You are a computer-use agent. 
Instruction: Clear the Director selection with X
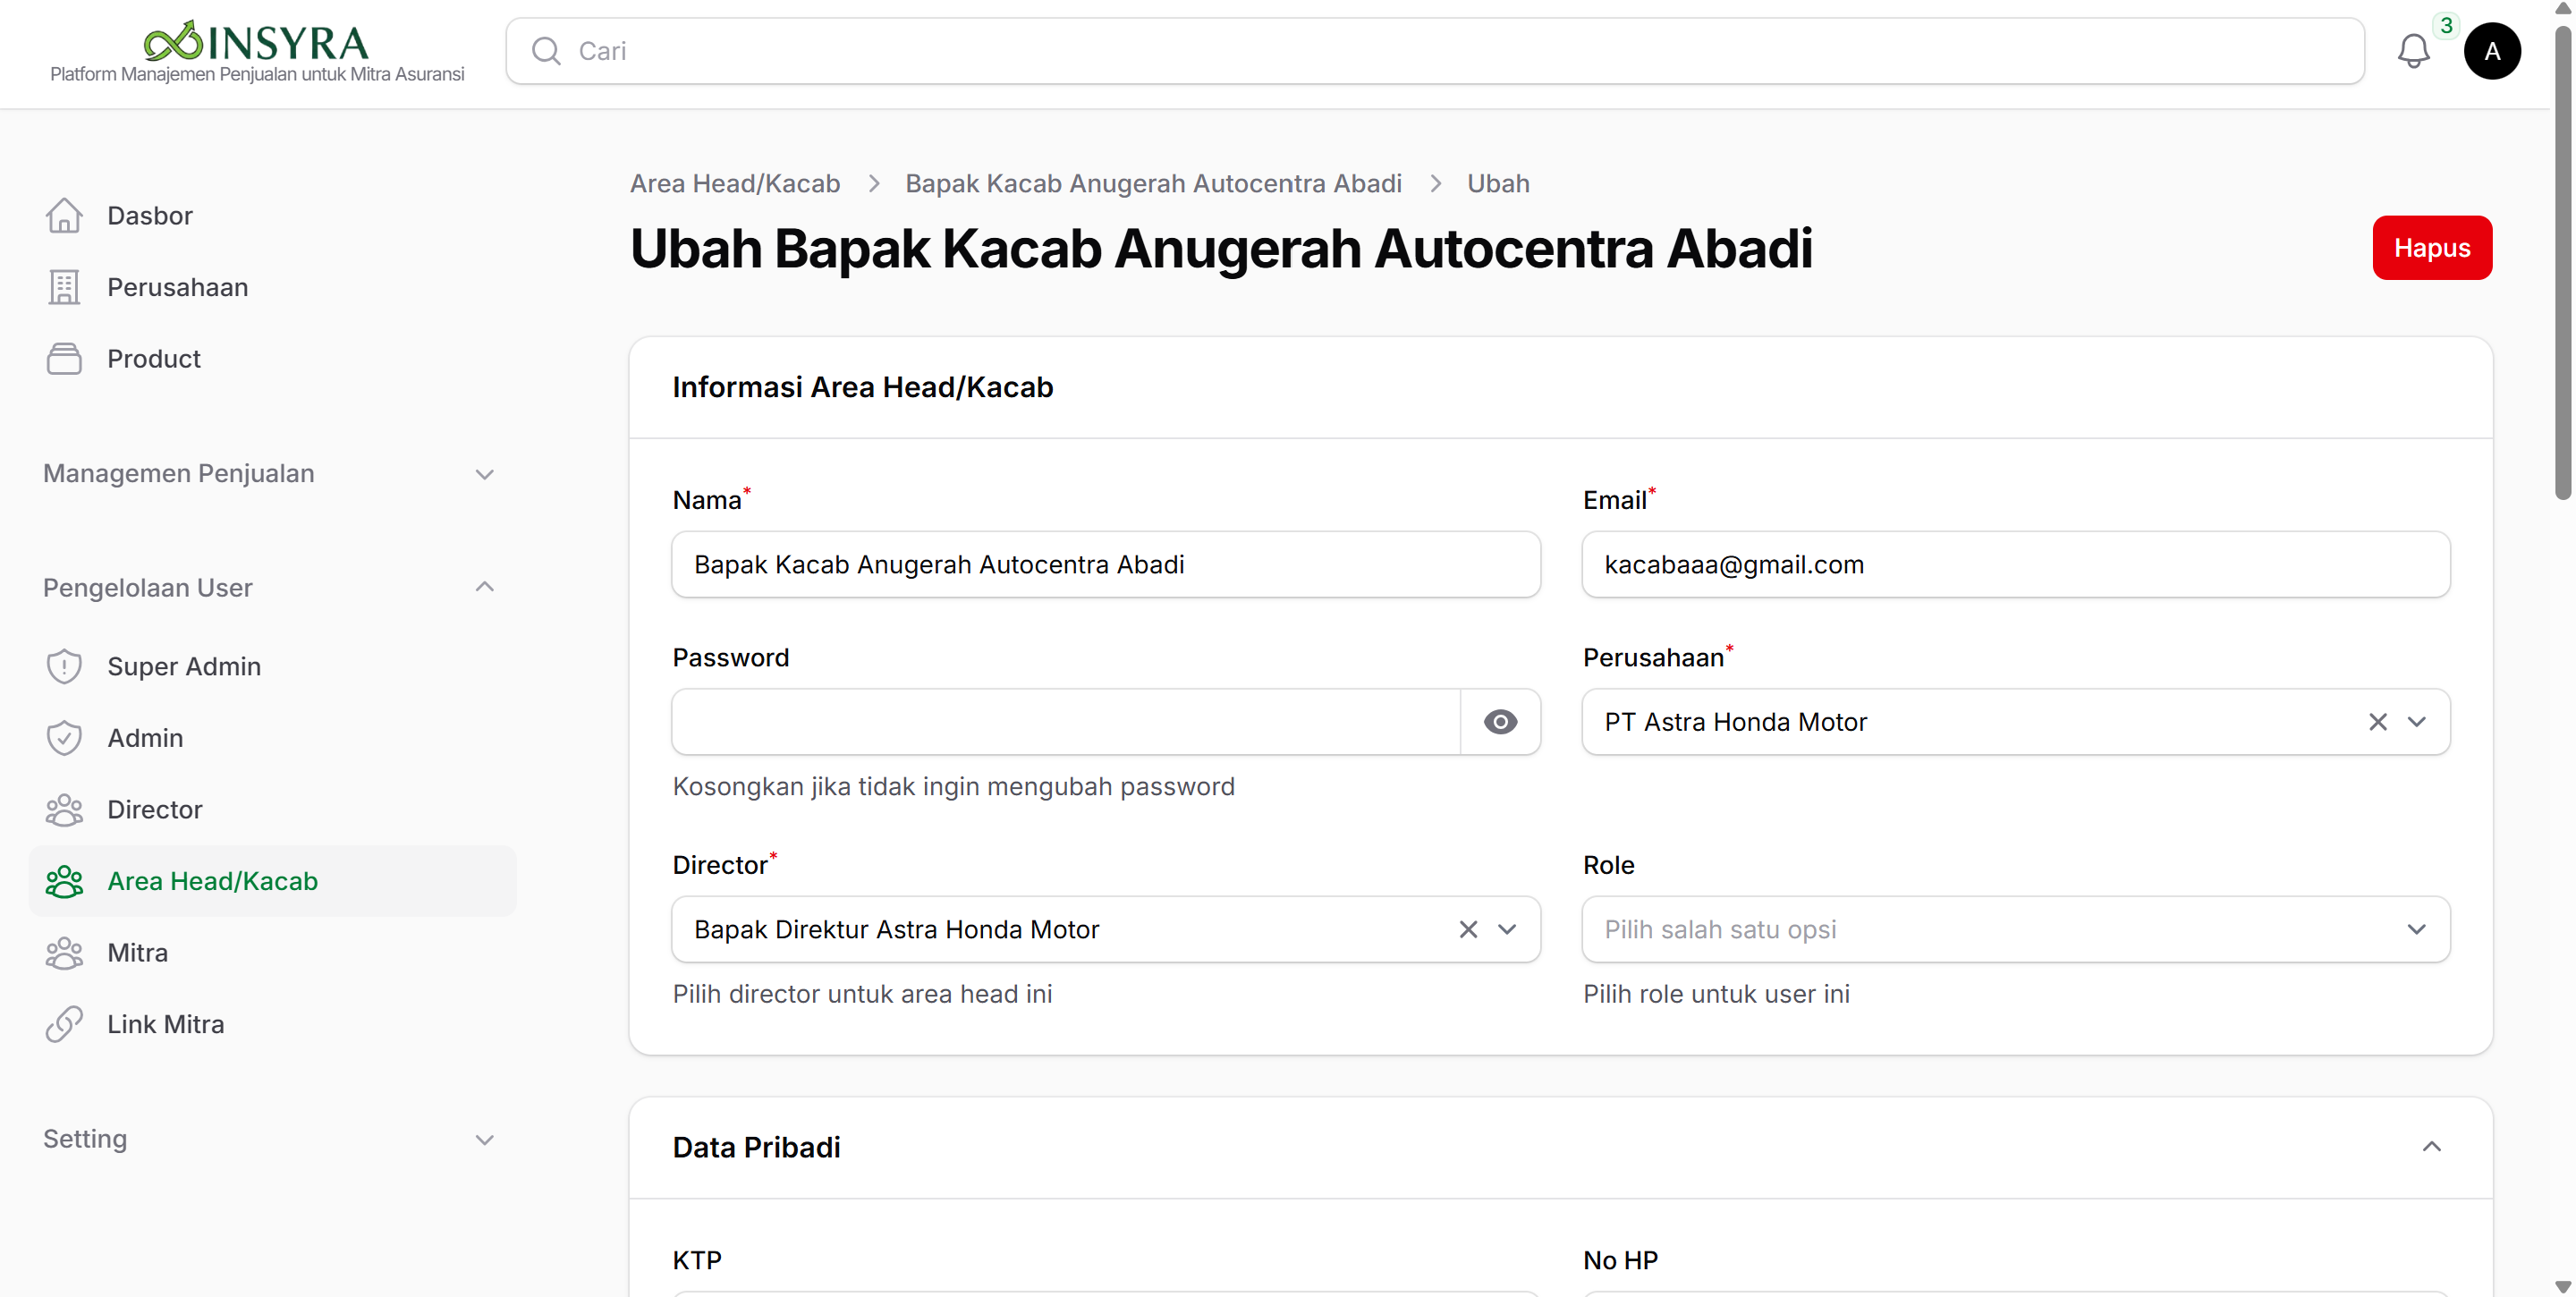[1467, 929]
